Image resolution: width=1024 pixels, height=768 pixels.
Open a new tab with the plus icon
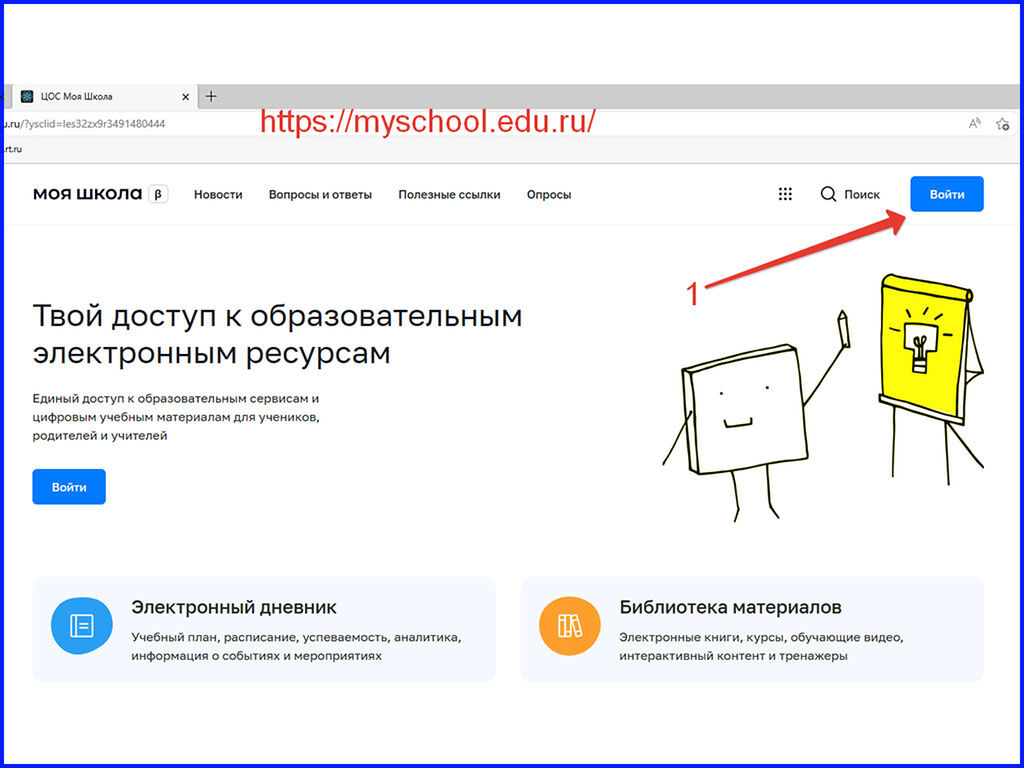tap(210, 96)
